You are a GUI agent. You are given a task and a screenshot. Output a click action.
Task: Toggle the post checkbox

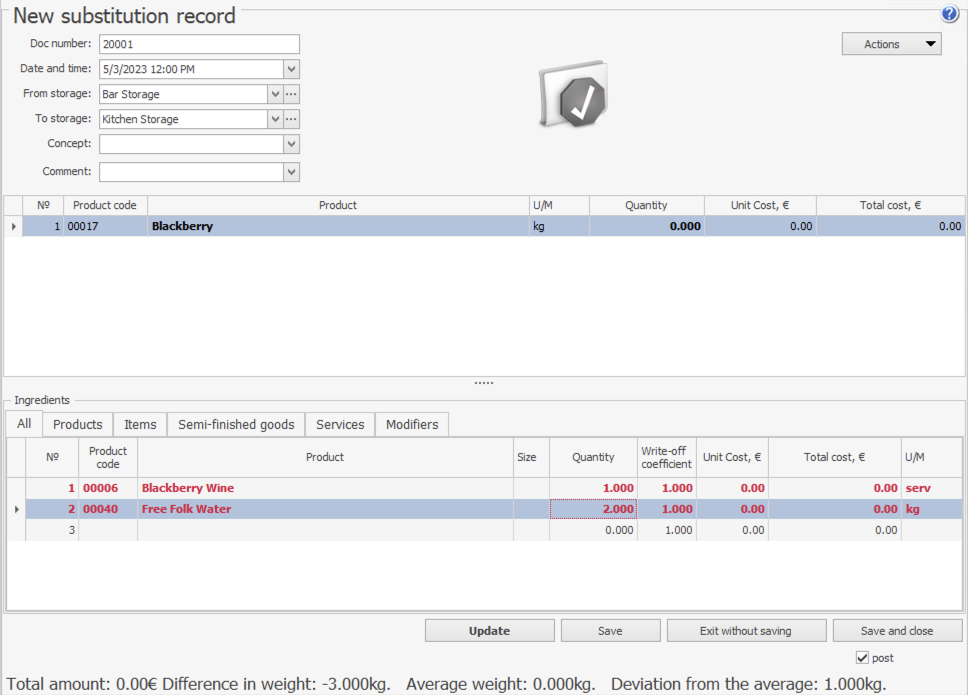[x=863, y=658]
